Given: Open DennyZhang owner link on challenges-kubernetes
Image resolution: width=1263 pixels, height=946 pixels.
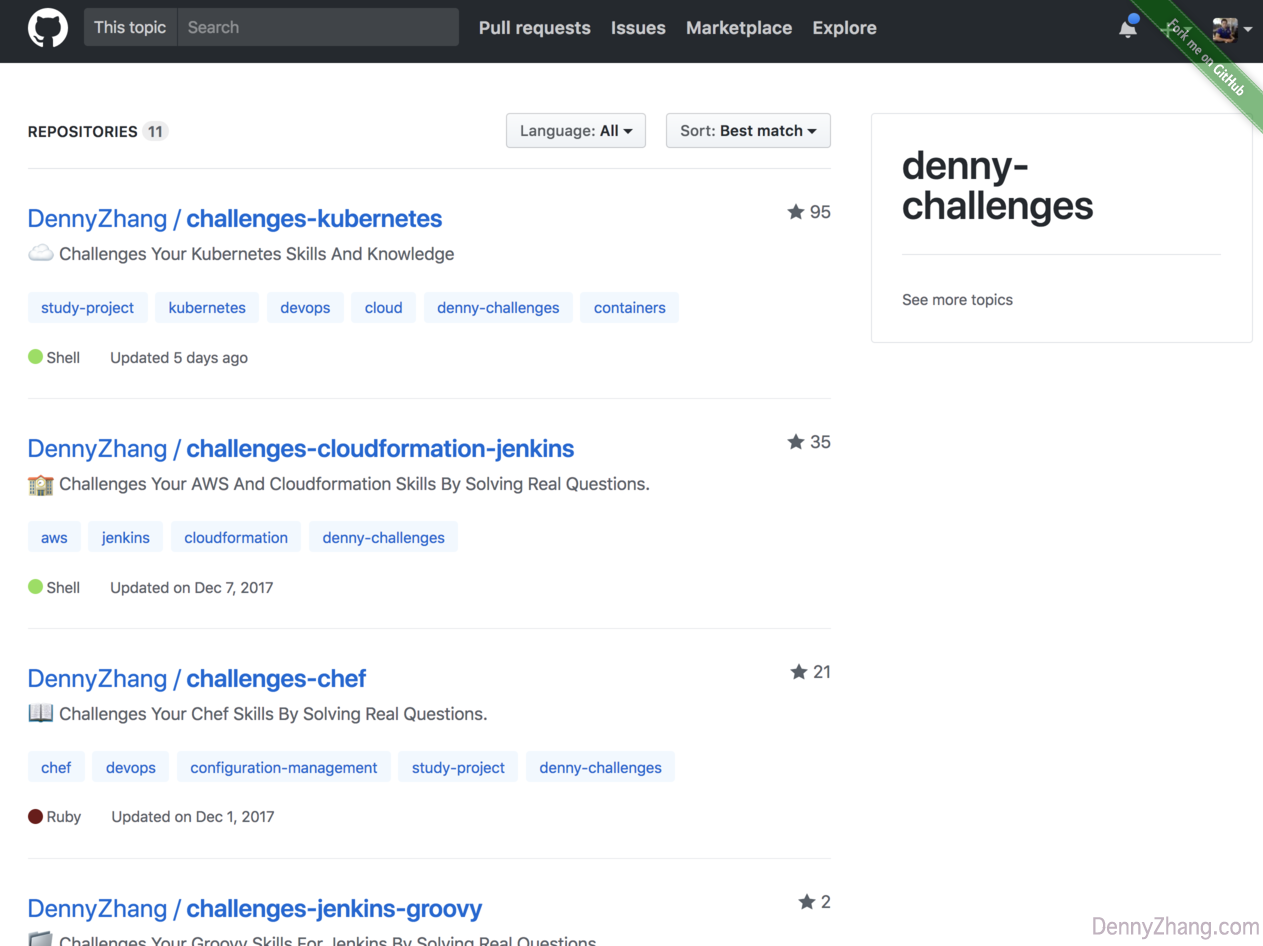Looking at the screenshot, I should pos(96,218).
